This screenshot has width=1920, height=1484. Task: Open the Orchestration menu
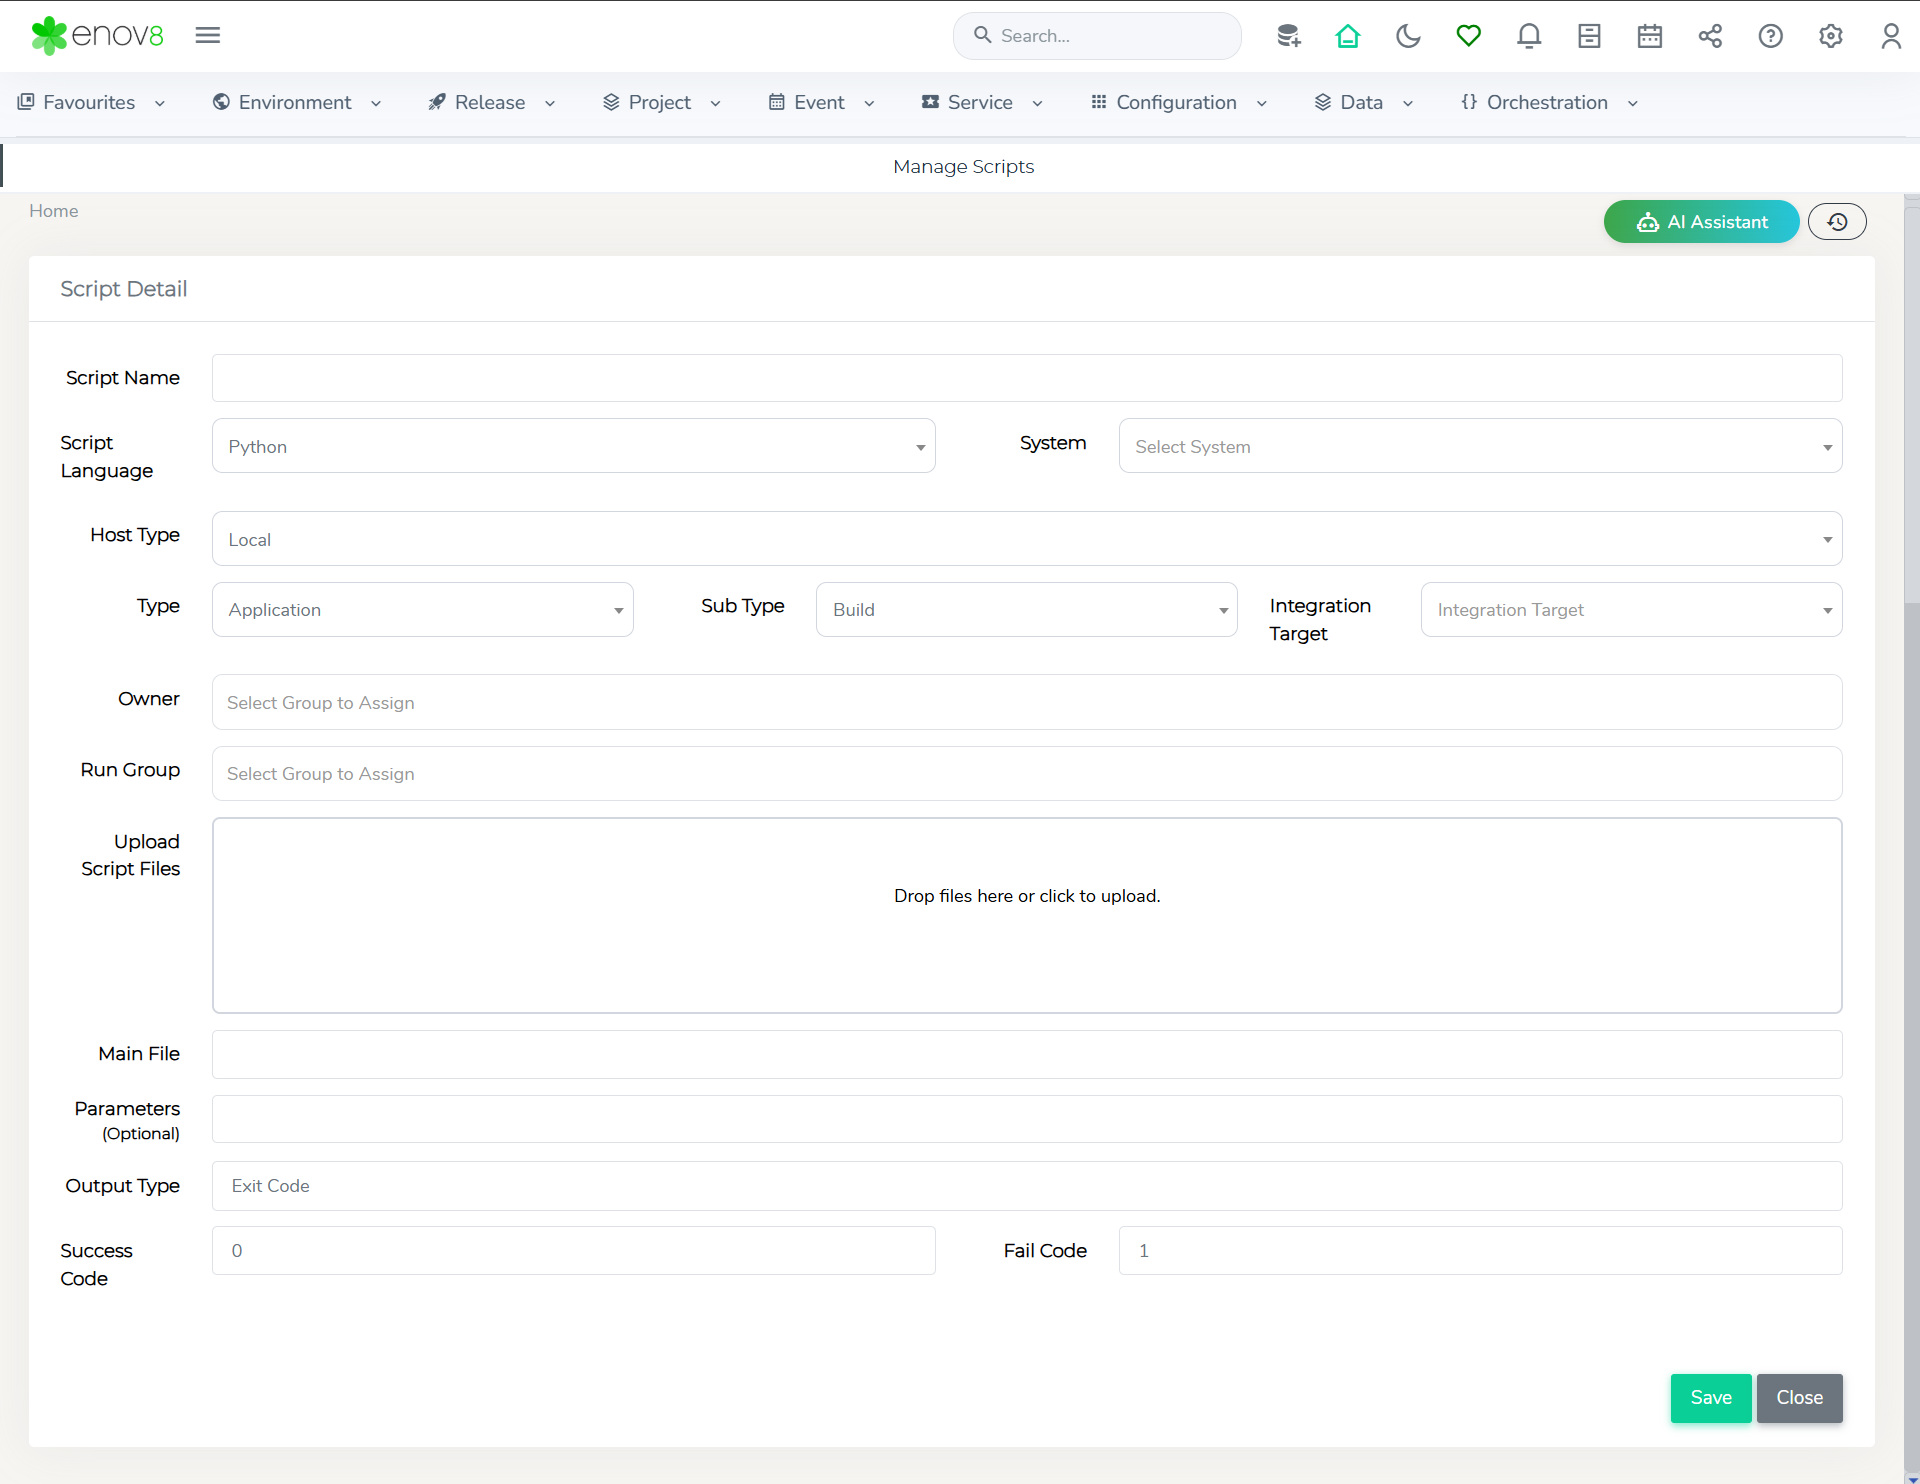1548,102
